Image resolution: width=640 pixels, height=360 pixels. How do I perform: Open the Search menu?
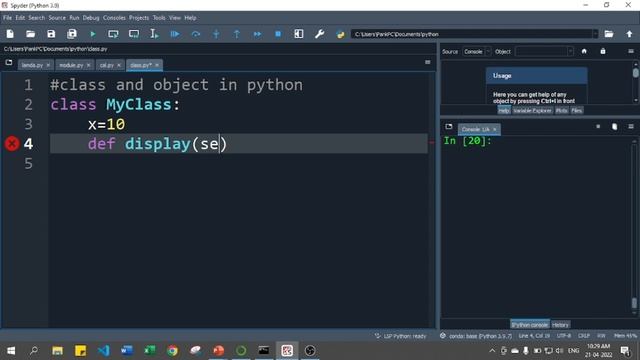(37, 18)
